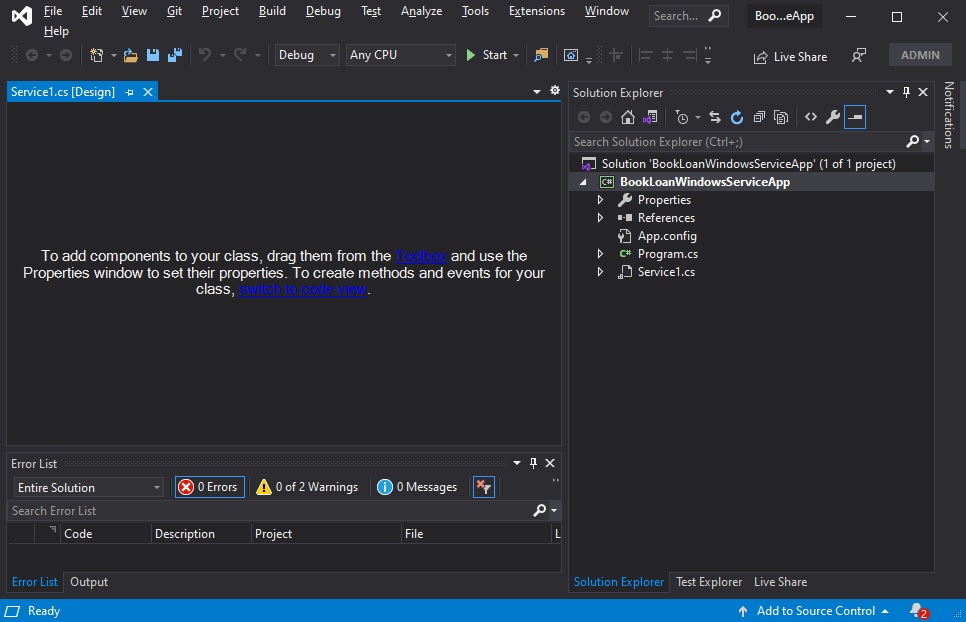This screenshot has width=966, height=622.
Task: Toggle the 0 Messages filter
Action: (417, 487)
